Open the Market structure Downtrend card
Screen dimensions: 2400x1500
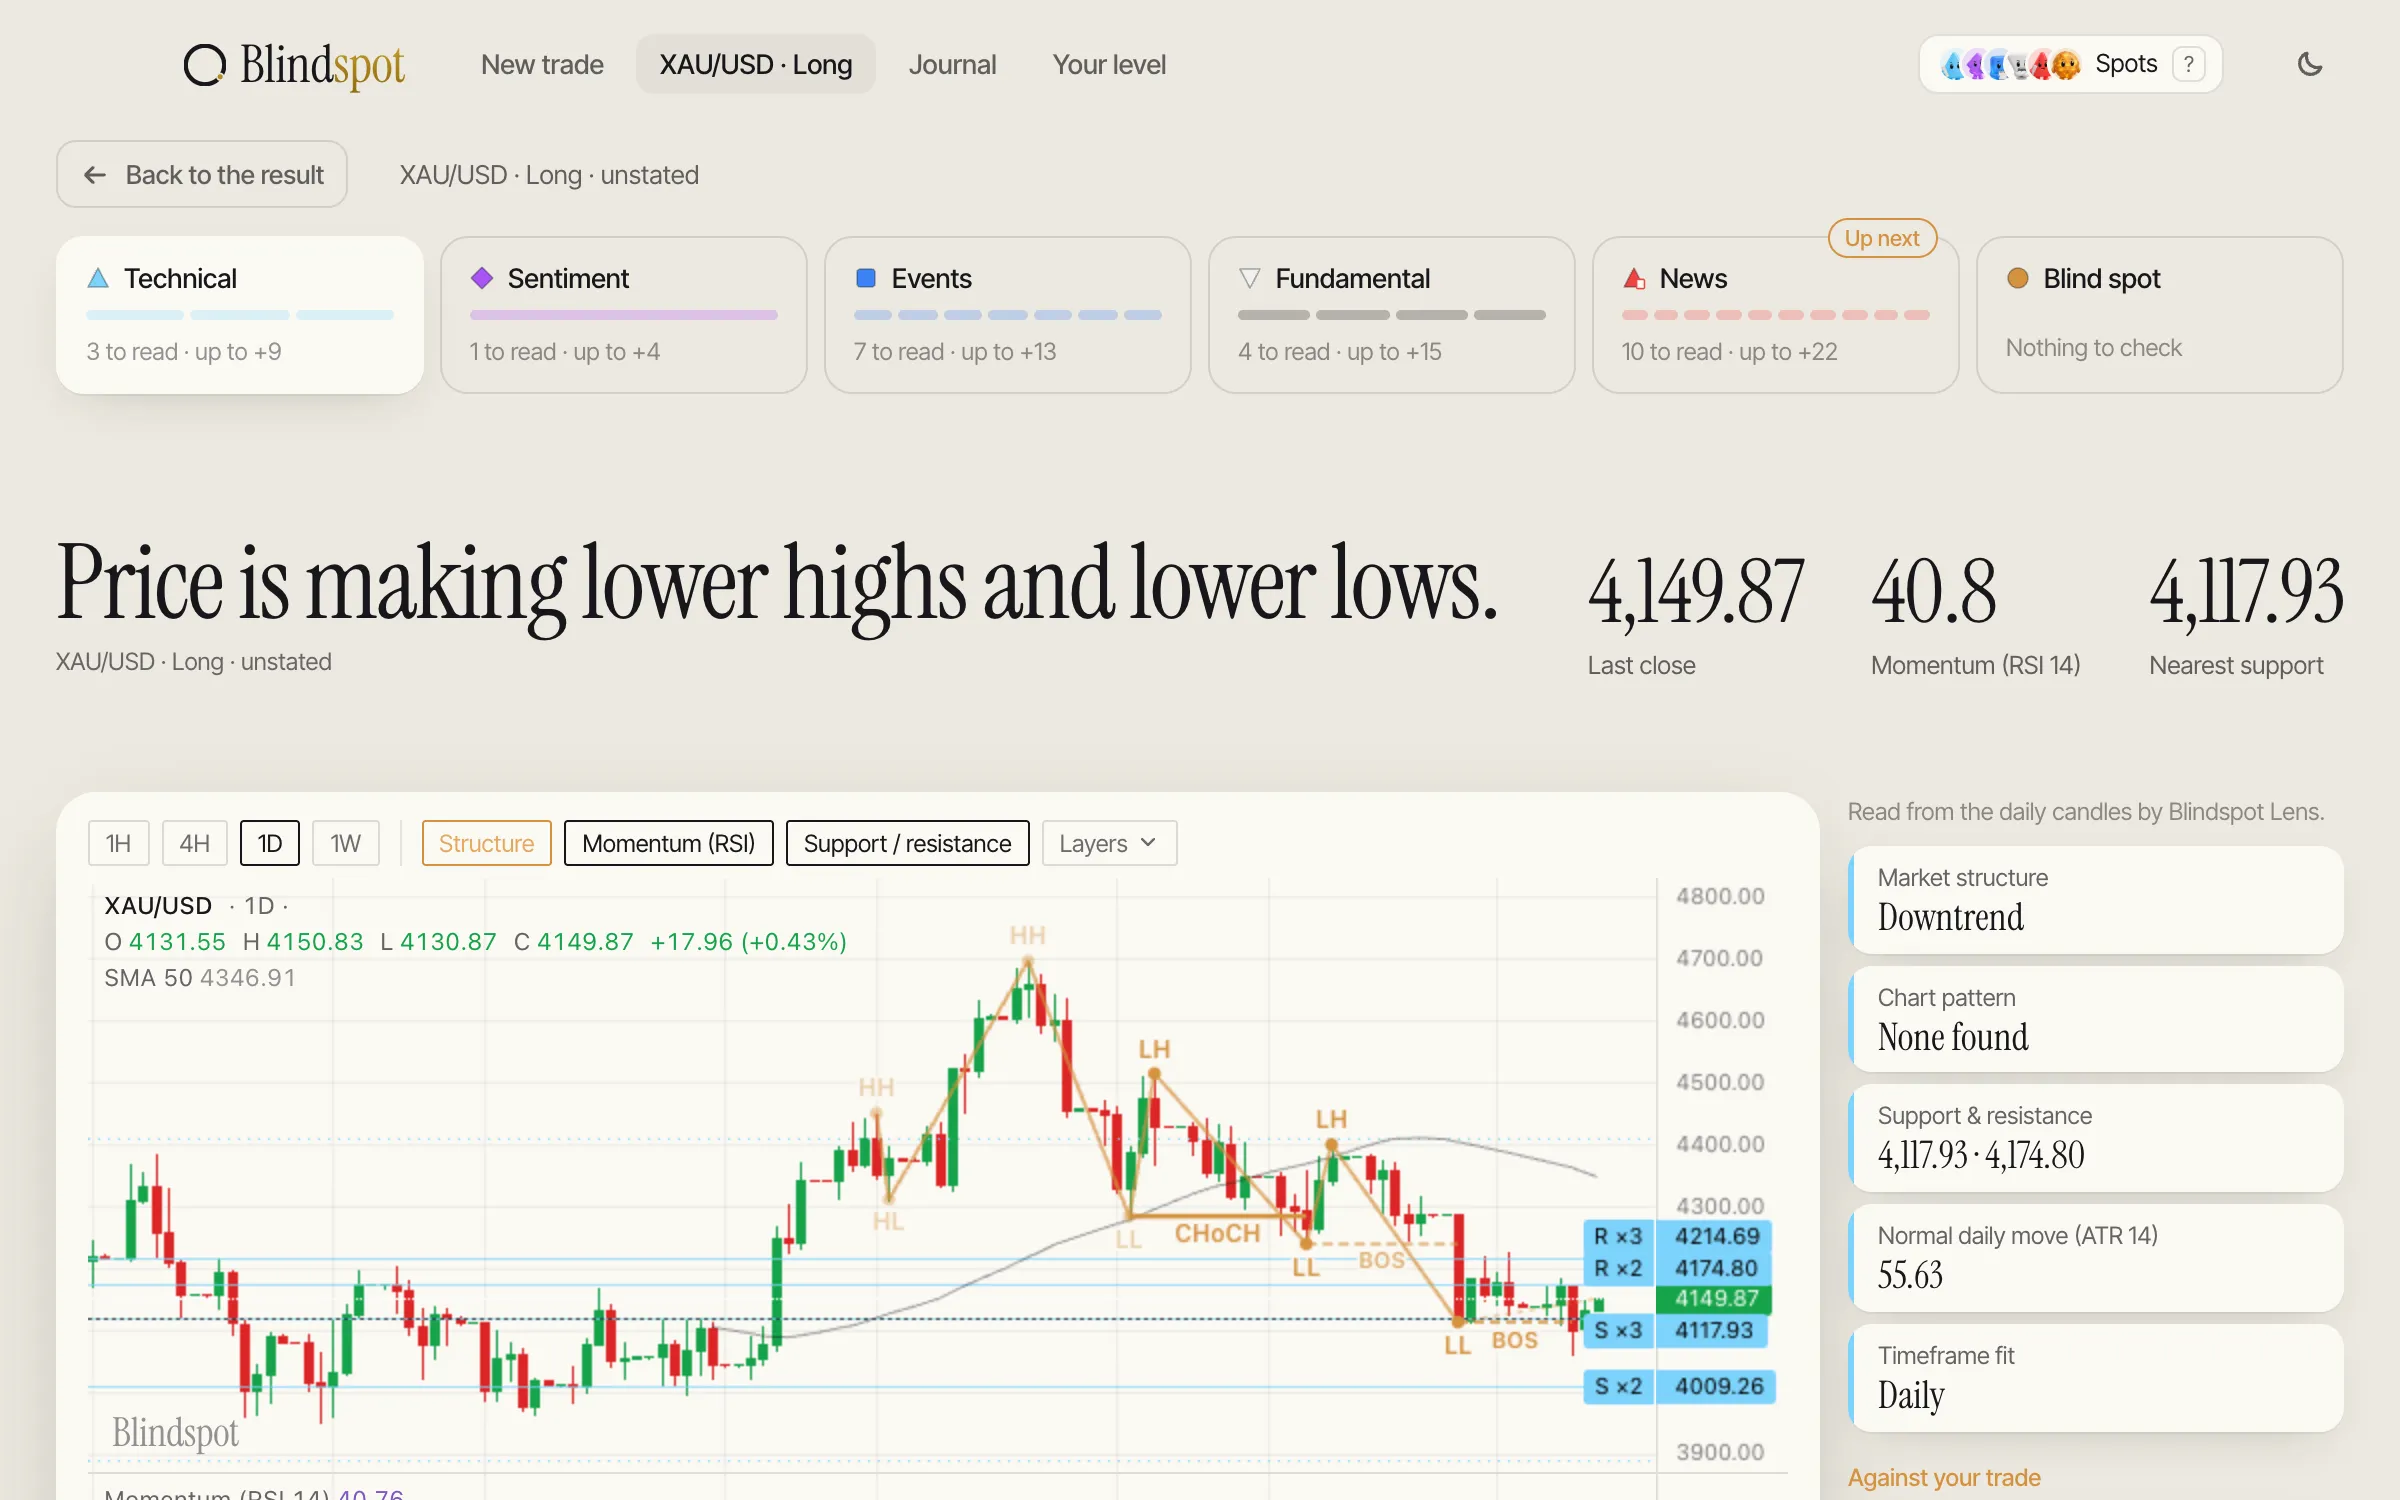click(x=2096, y=900)
